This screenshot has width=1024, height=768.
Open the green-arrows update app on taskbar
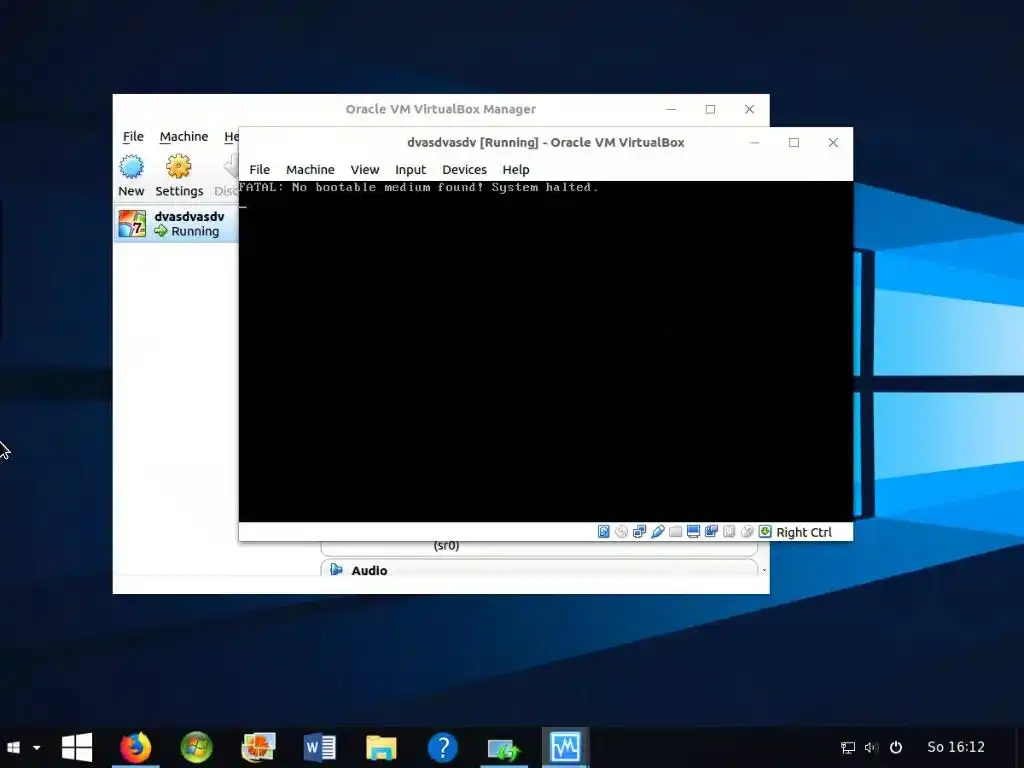click(x=504, y=748)
